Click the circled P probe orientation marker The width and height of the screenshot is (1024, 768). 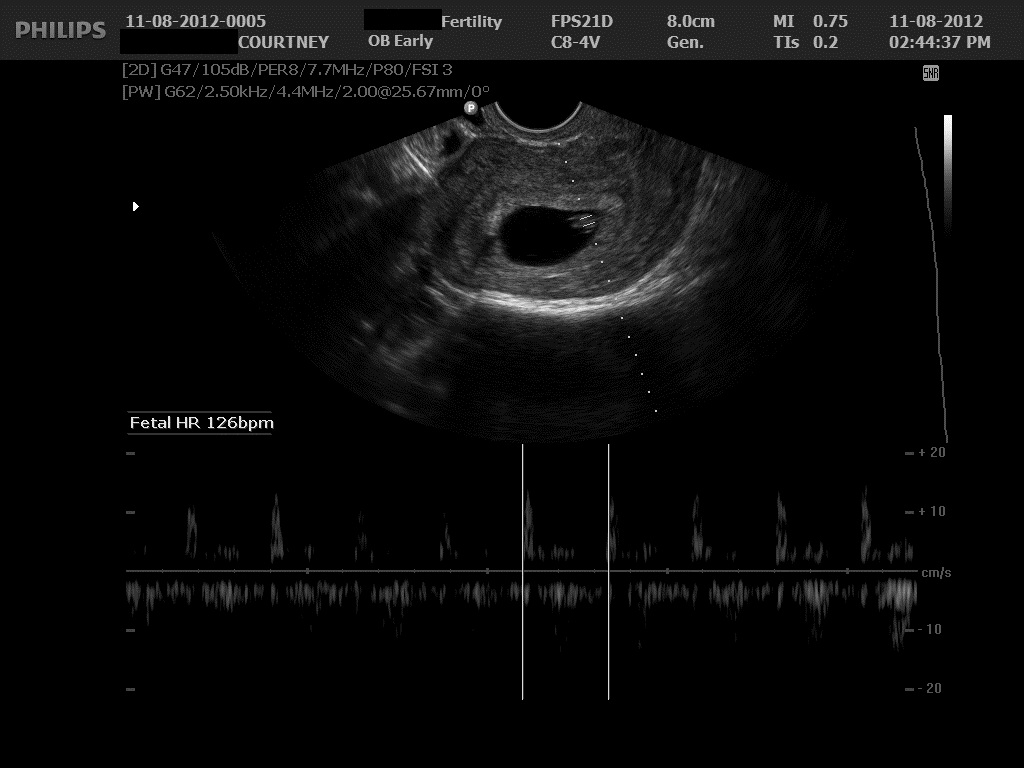point(470,108)
